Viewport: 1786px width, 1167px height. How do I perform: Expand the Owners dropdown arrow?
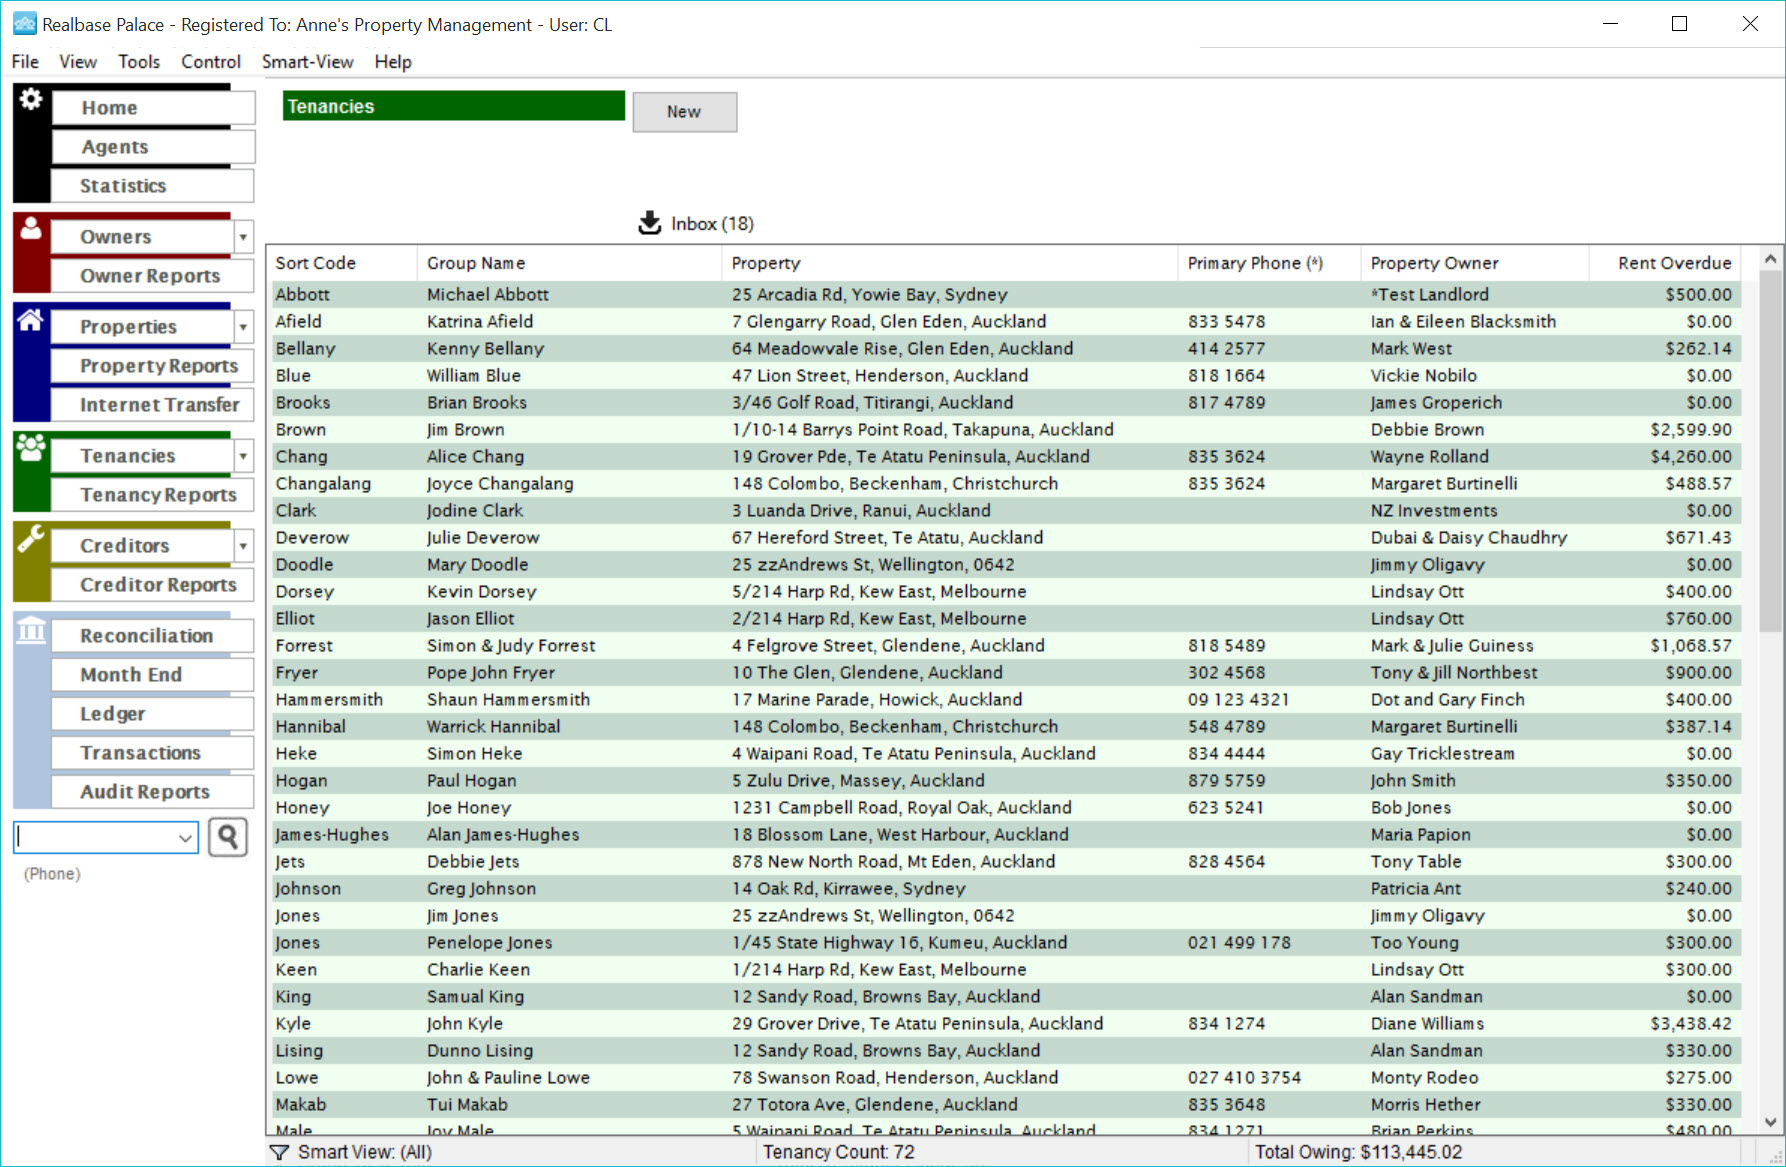pos(243,237)
